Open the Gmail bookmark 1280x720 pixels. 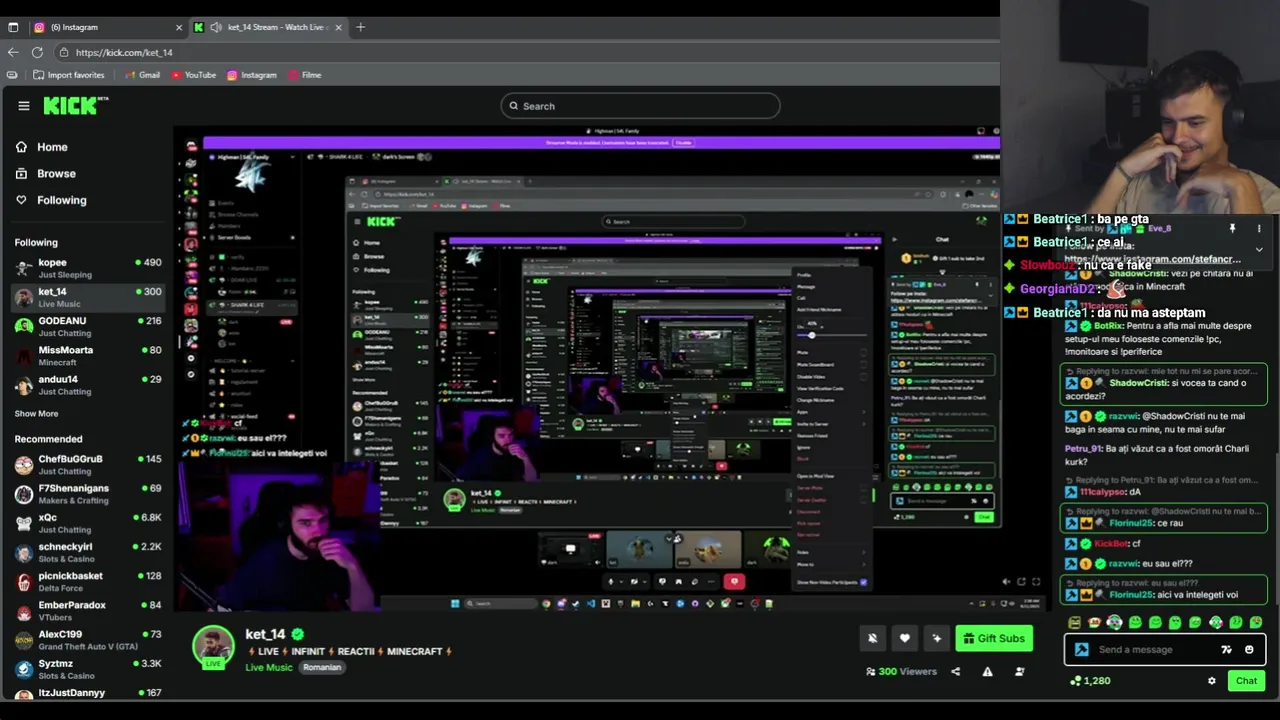(x=142, y=75)
